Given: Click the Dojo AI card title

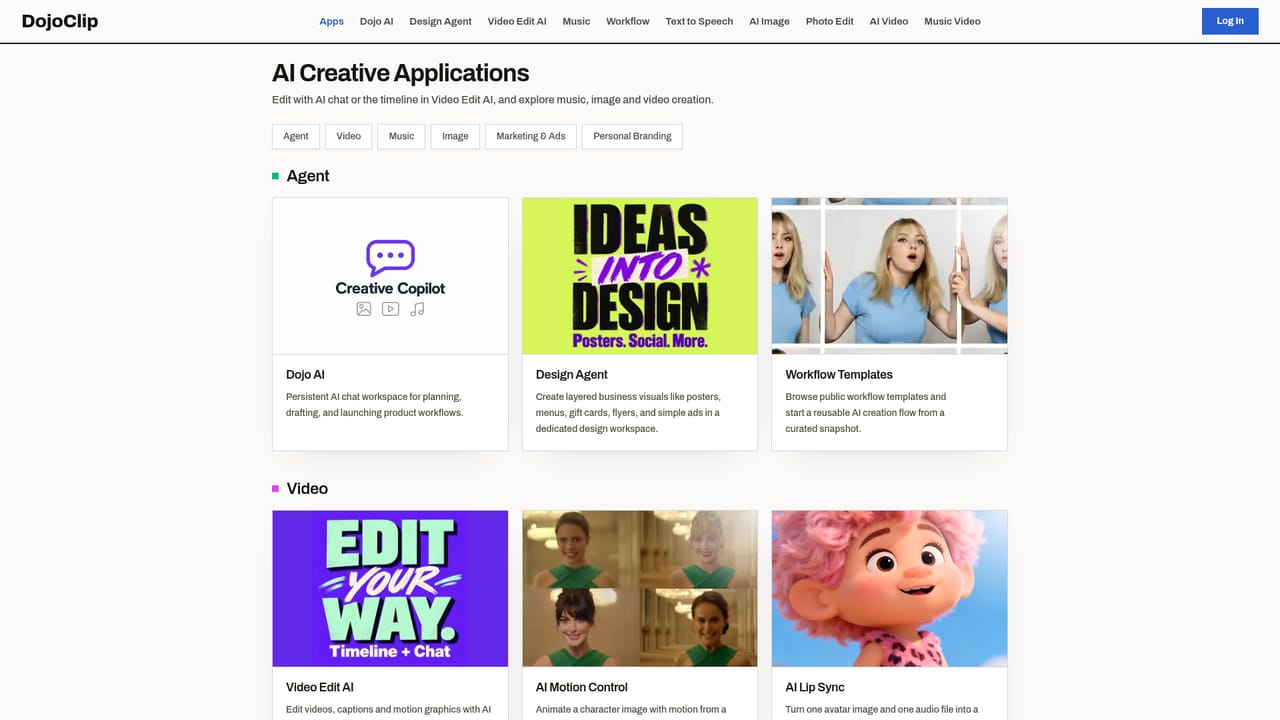Looking at the screenshot, I should (305, 374).
